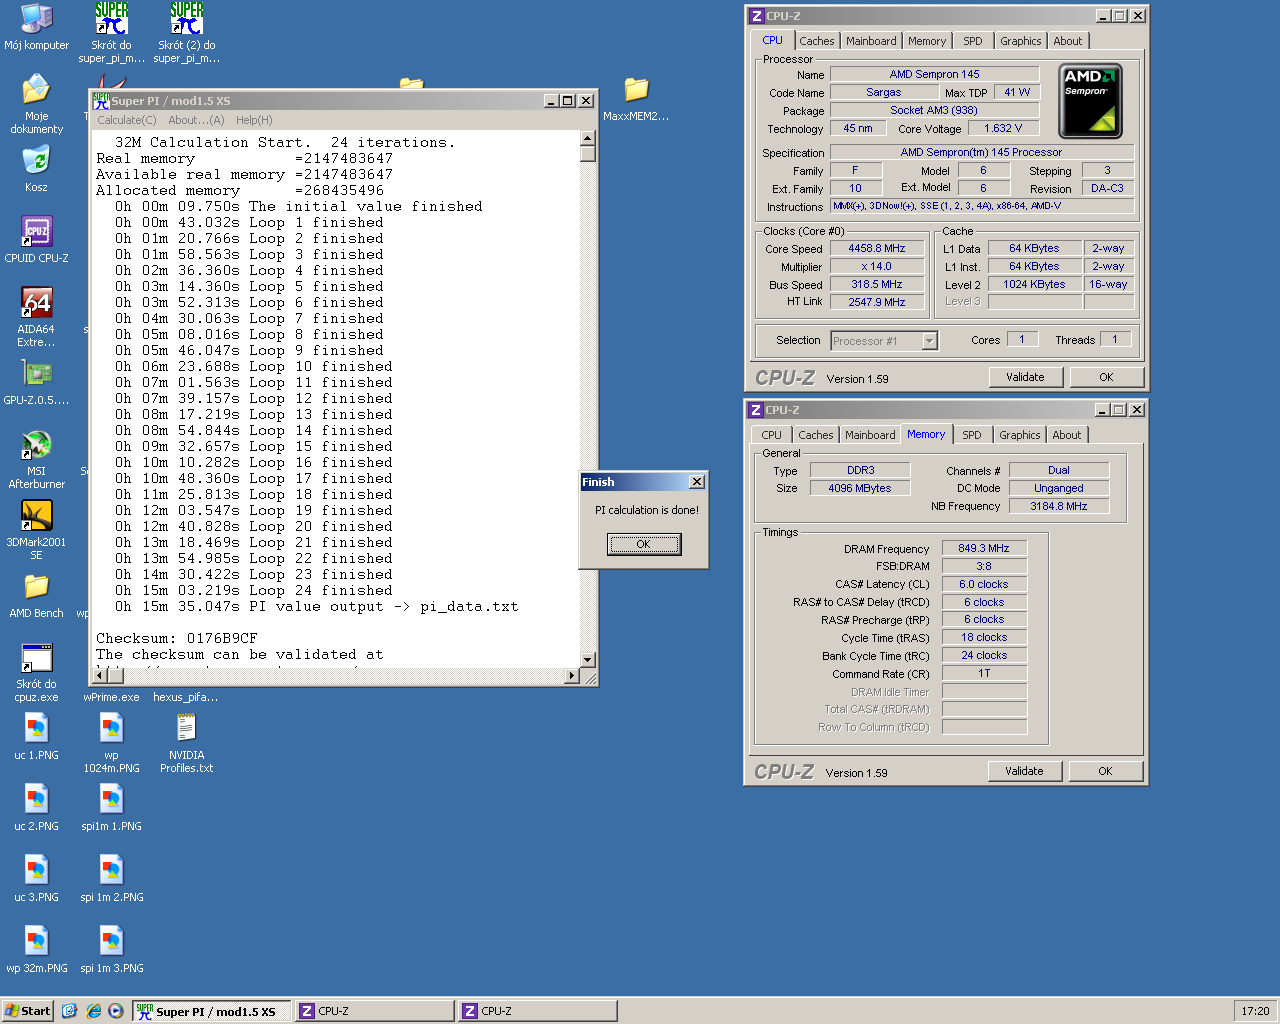1280x1024 pixels.
Task: Open CPU tab in bottom CPU-Z
Action: [771, 435]
